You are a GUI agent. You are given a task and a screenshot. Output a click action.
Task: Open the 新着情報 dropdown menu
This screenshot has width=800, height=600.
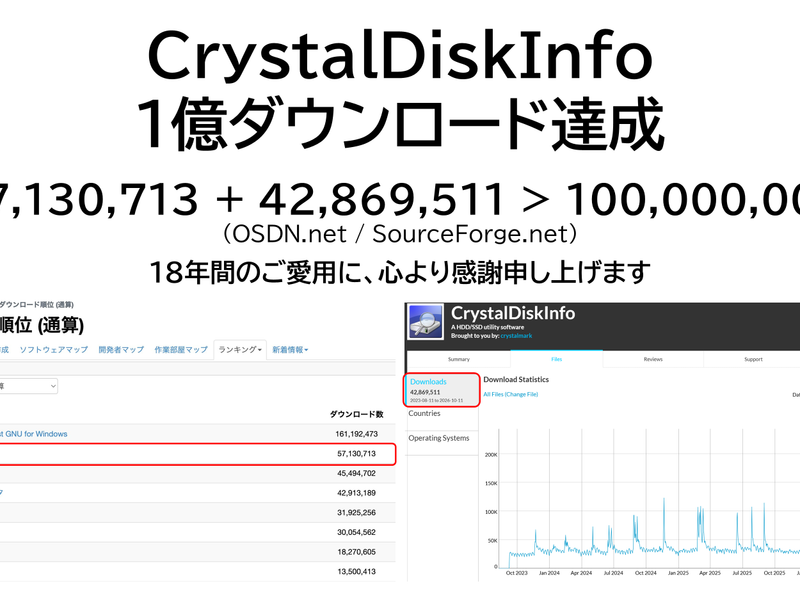click(x=290, y=349)
